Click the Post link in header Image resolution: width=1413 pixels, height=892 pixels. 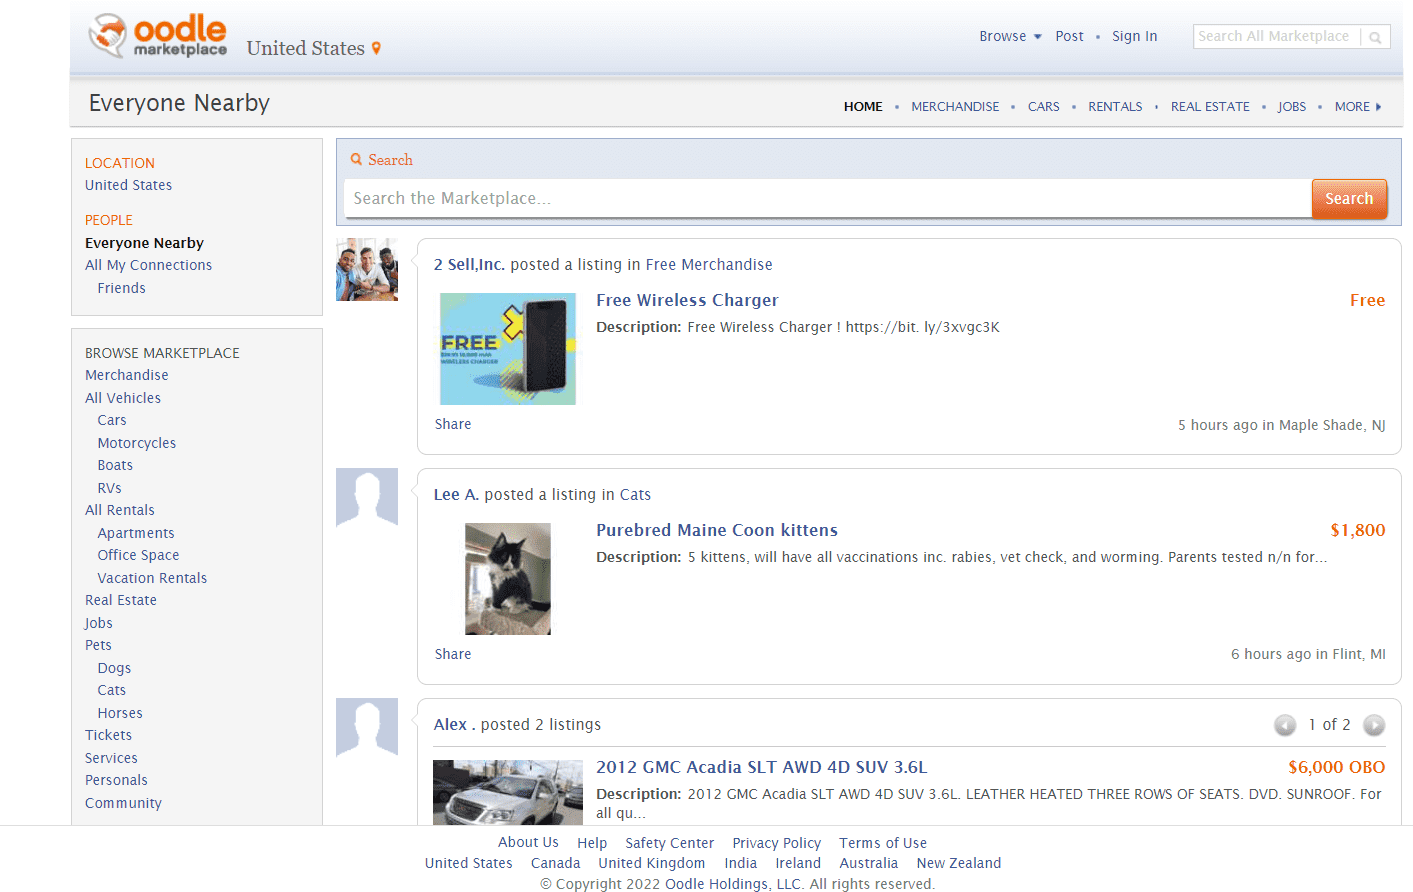pos(1069,36)
